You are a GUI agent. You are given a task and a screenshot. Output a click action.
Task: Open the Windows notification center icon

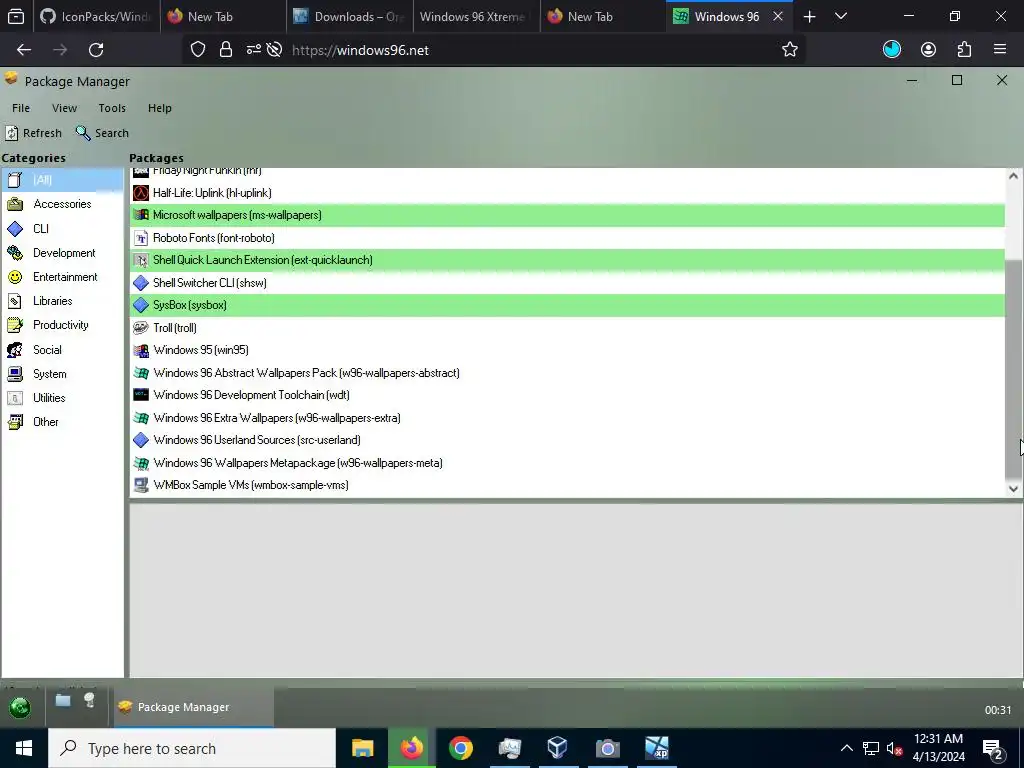point(993,749)
